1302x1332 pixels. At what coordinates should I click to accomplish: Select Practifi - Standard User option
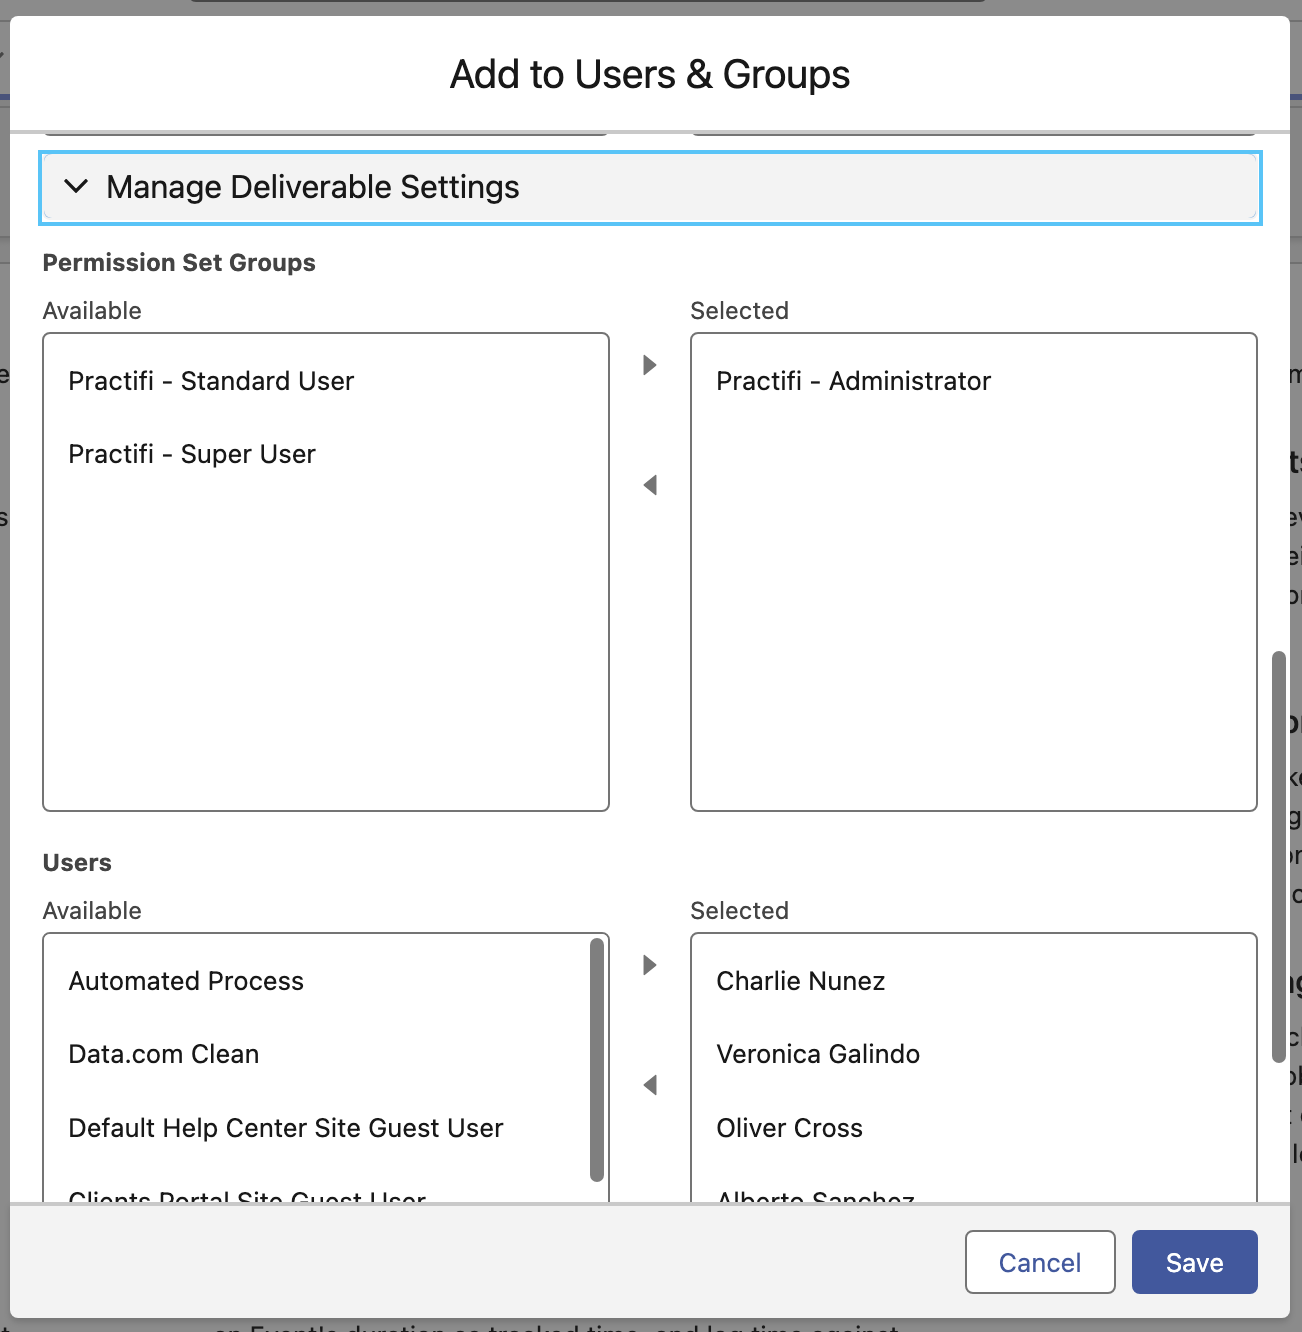coord(326,381)
